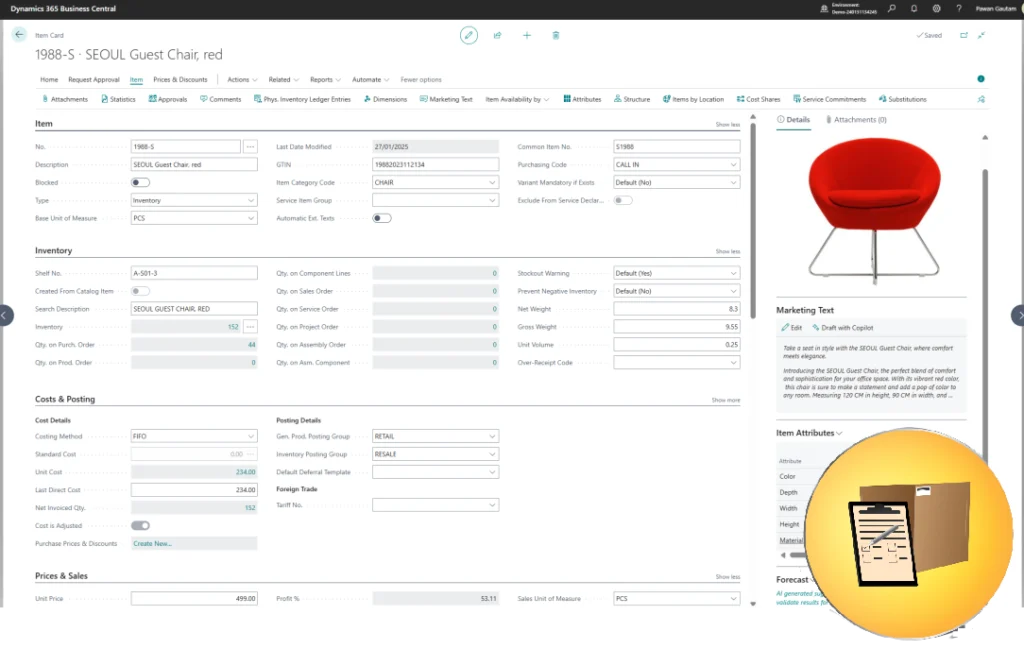Open the Reports menu

click(325, 80)
